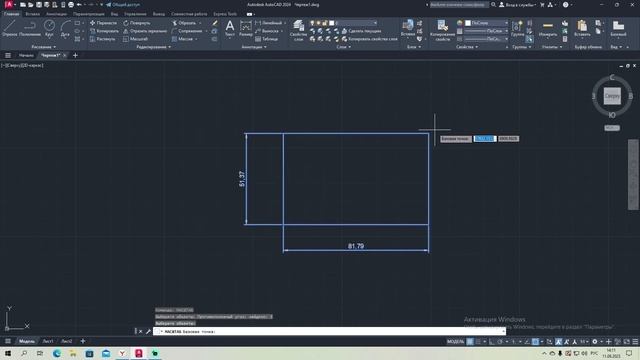Toggle ortho mode in status bar
Viewport: 640px width, 360px height.
pos(492,342)
